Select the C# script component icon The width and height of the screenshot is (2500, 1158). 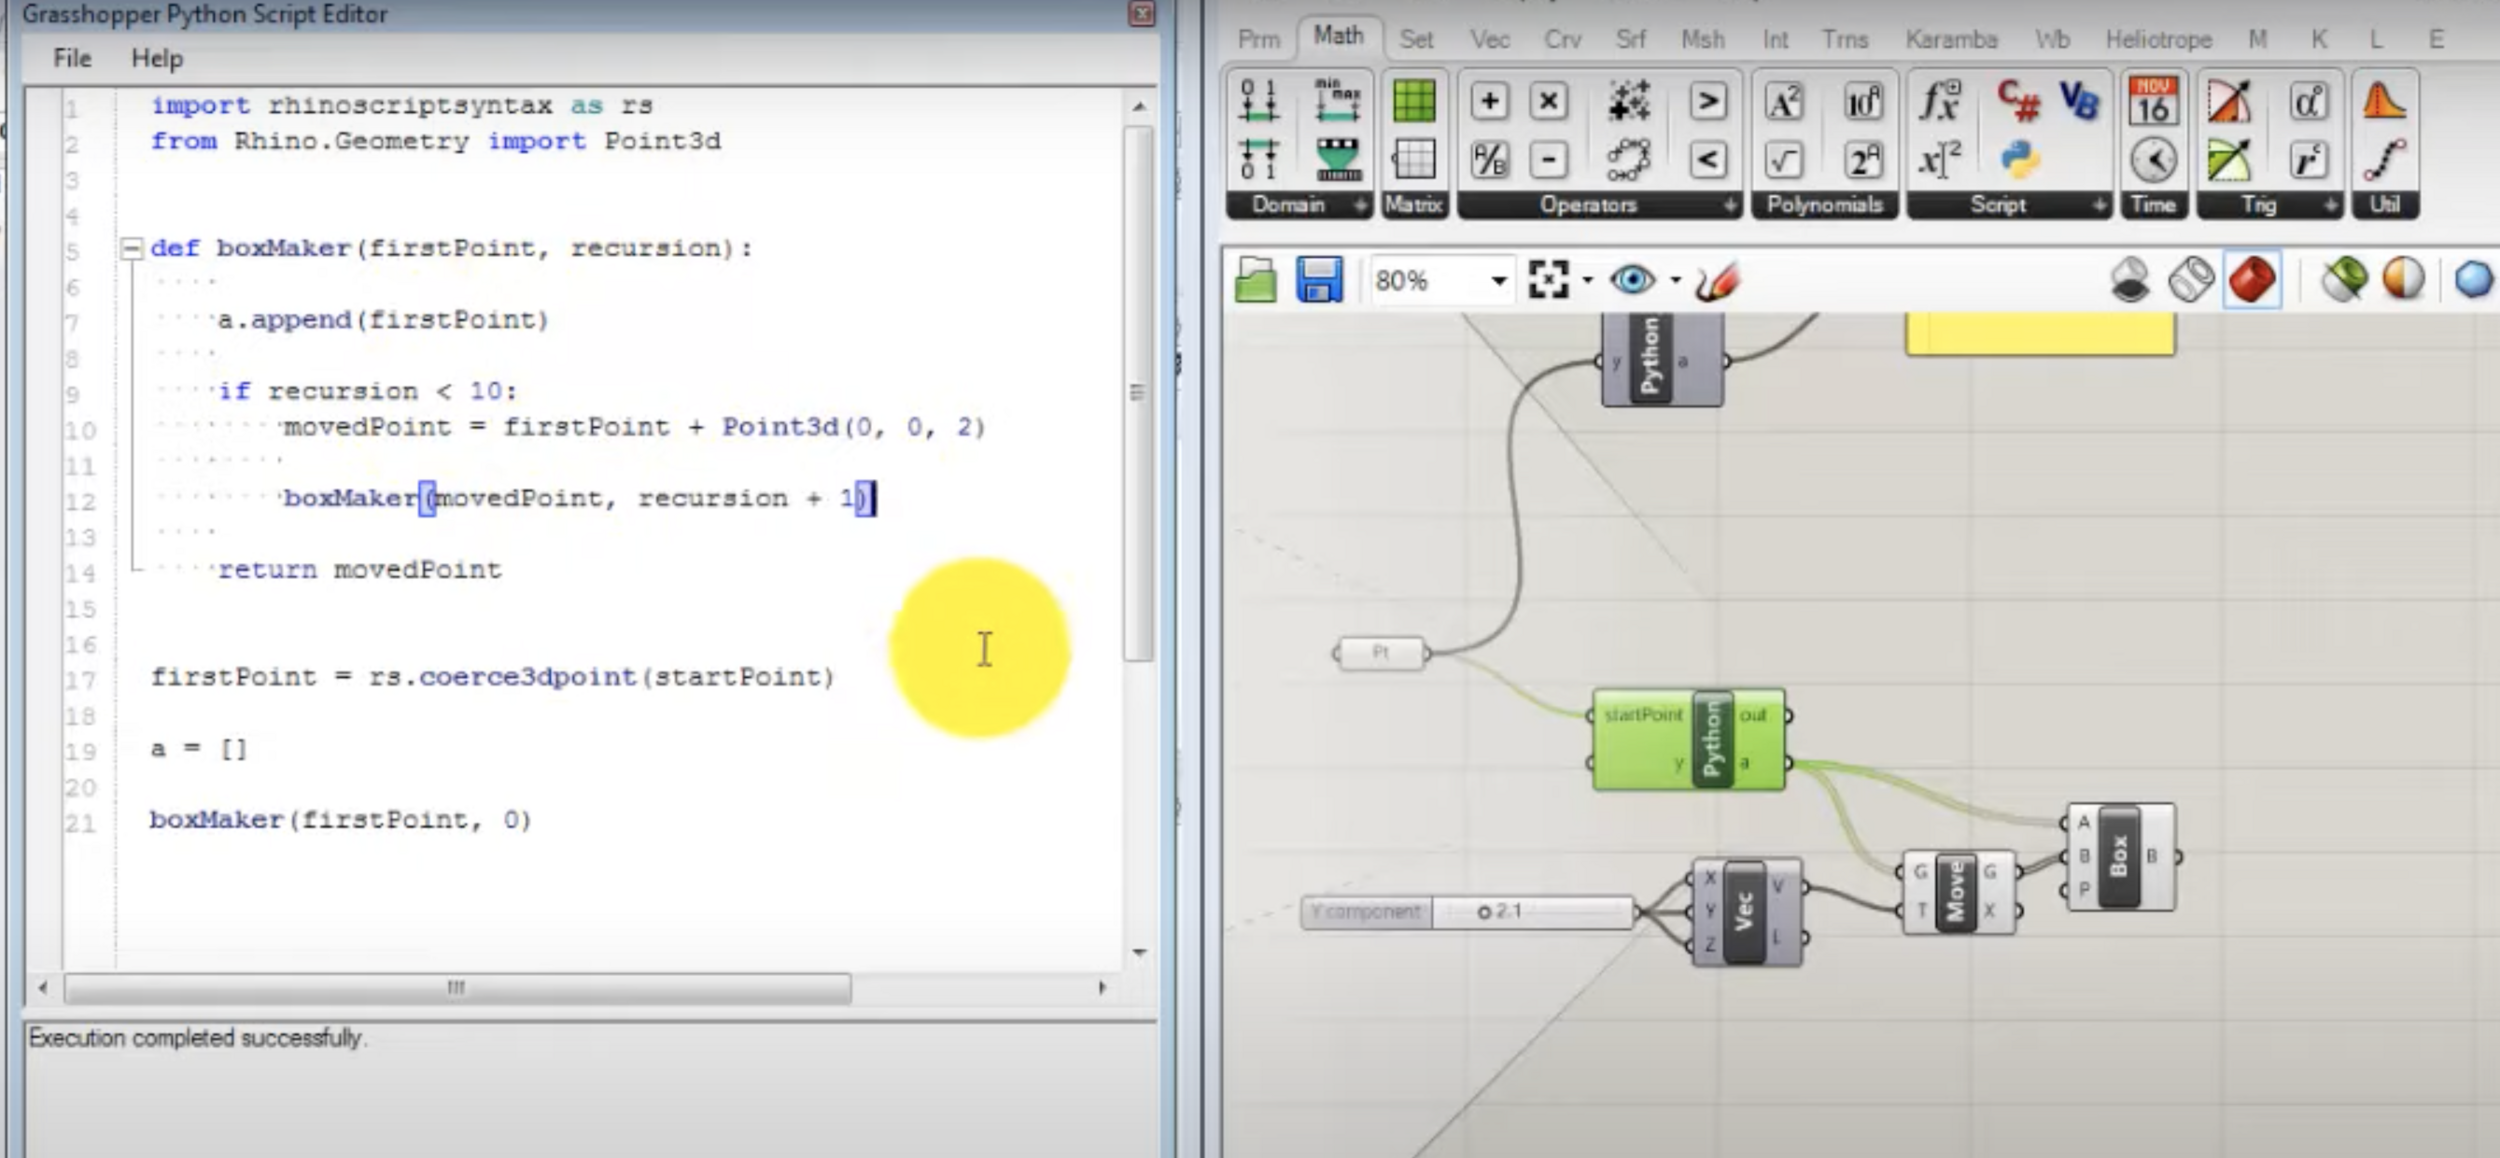point(2018,100)
